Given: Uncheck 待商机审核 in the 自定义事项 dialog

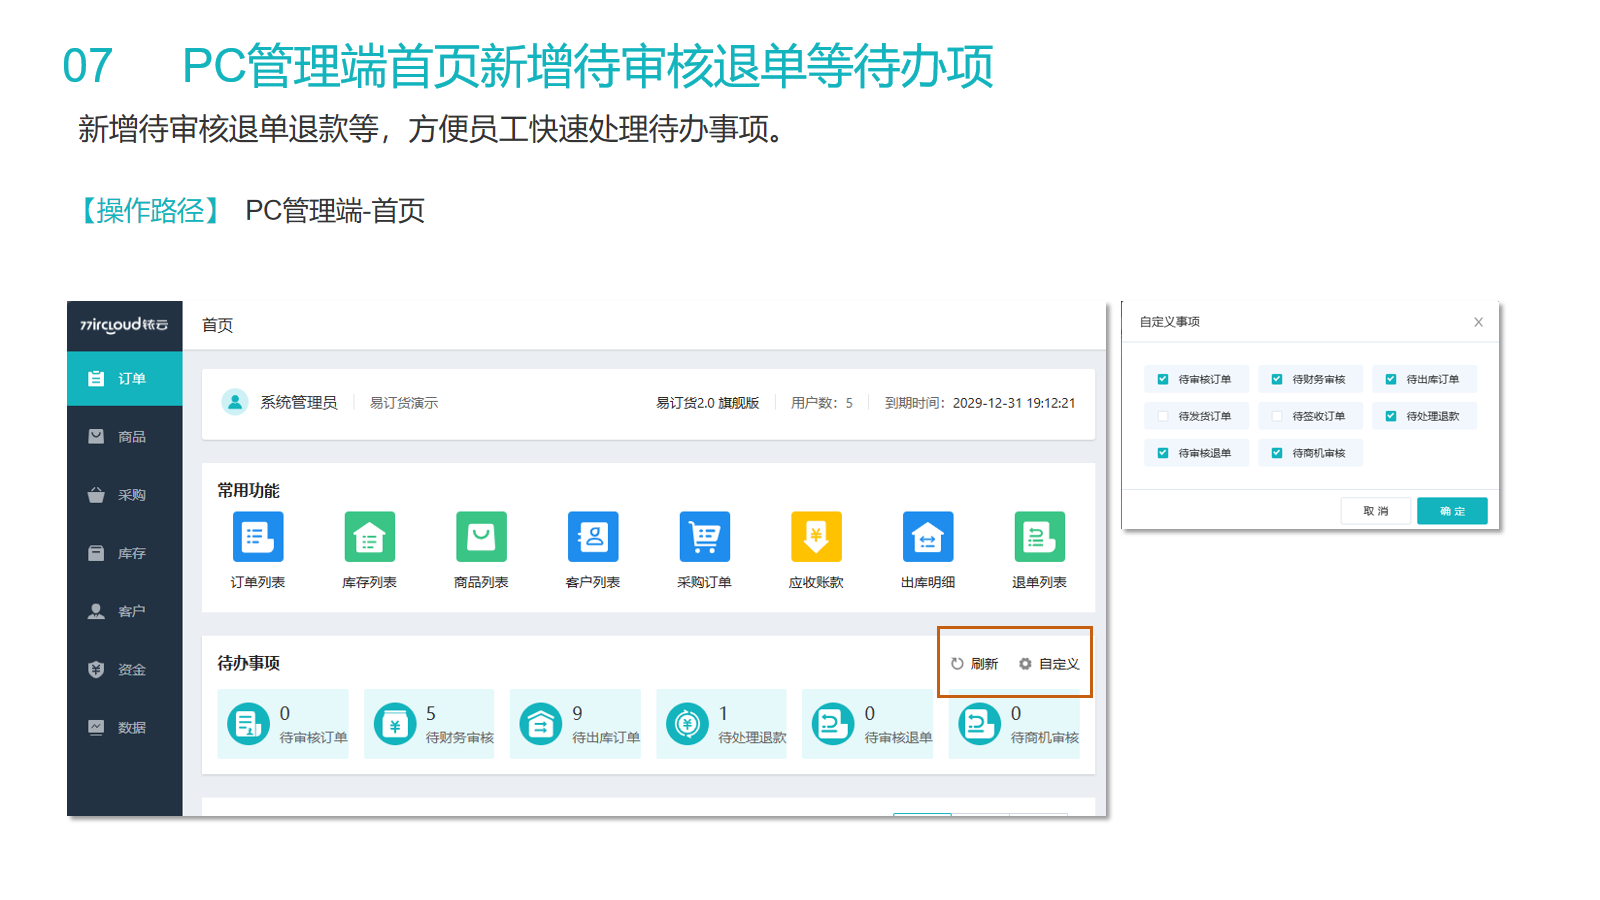Looking at the screenshot, I should click(1277, 453).
